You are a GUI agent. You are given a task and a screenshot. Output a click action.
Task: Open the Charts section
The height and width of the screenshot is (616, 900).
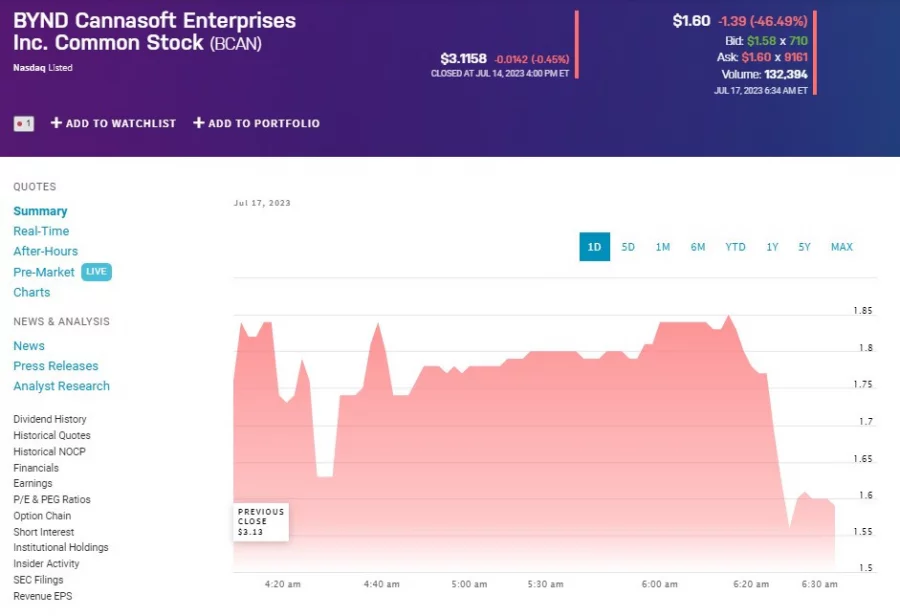pos(31,292)
